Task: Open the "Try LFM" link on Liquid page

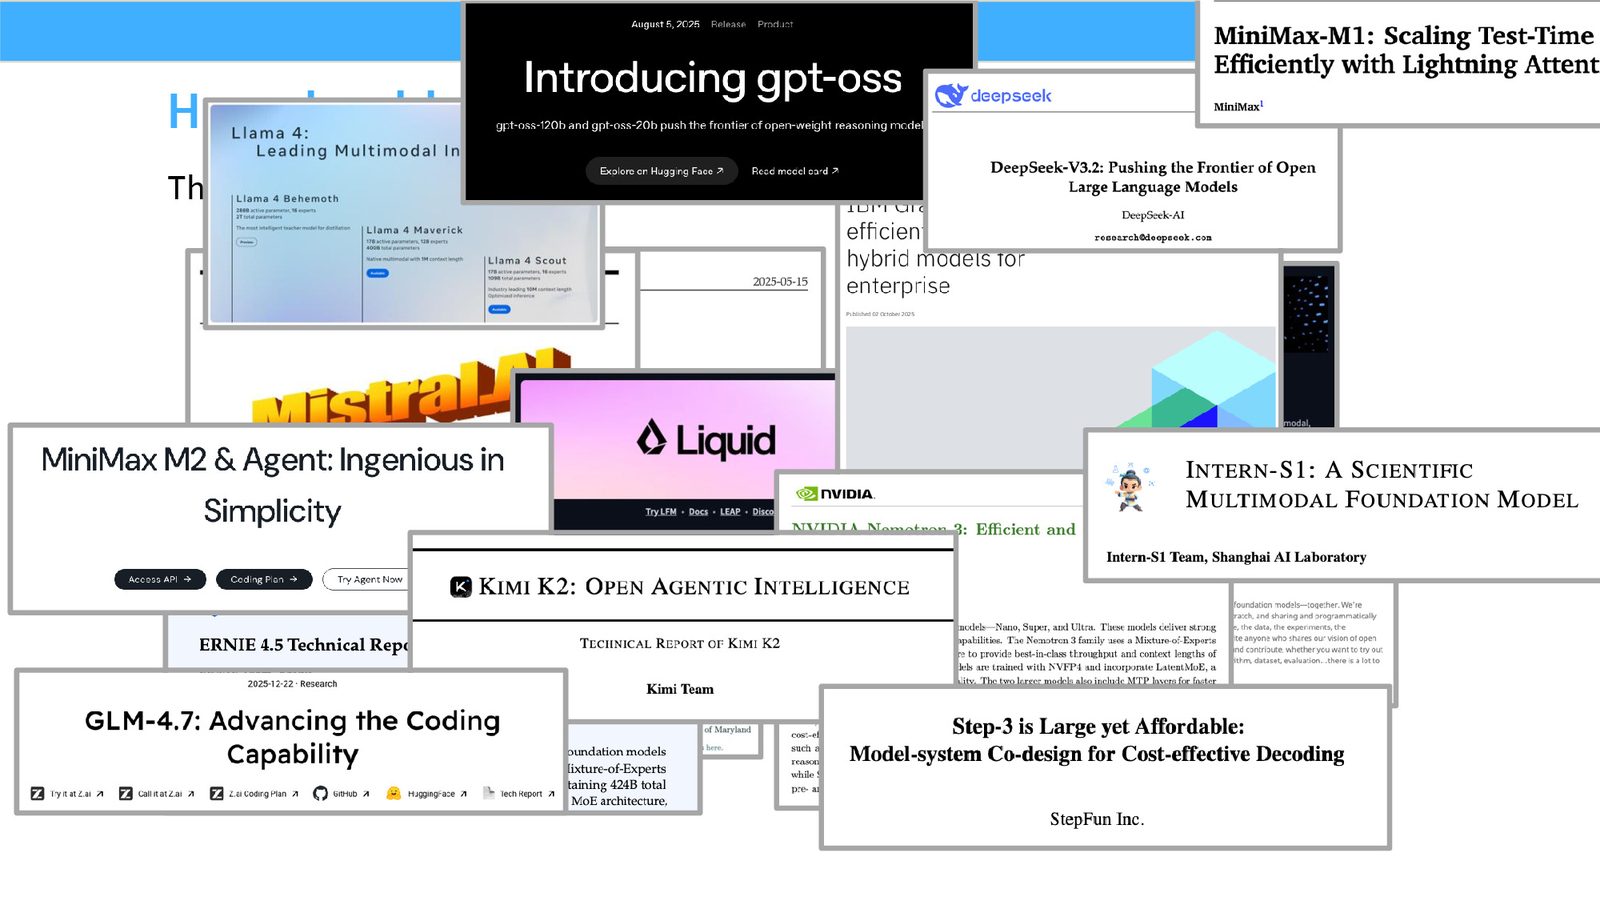Action: point(660,512)
